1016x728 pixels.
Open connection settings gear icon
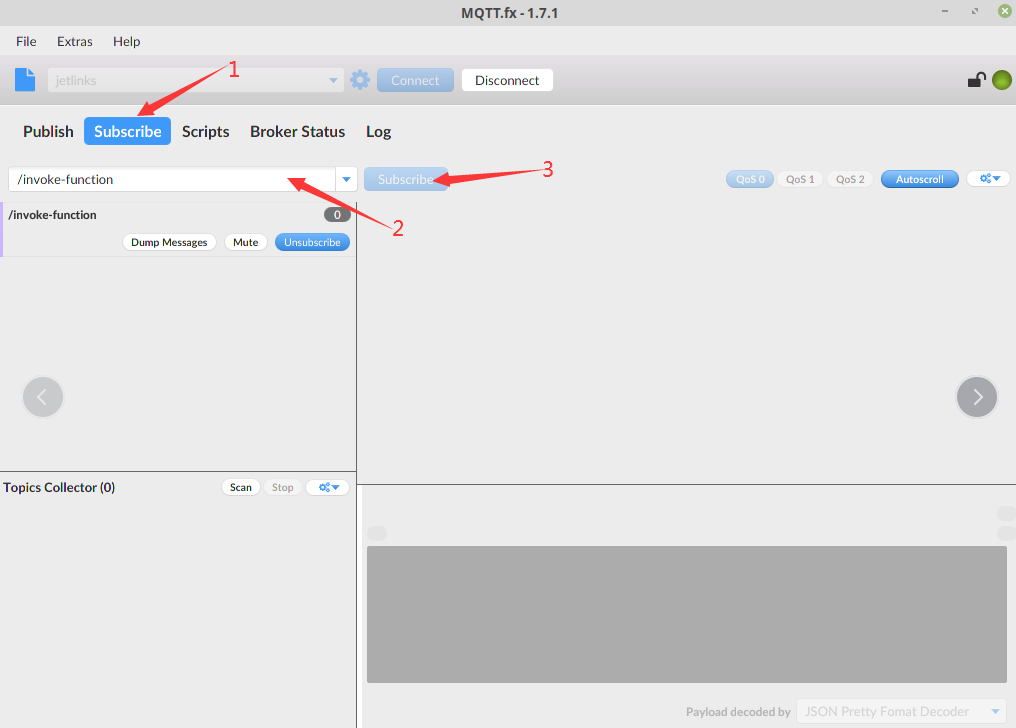[360, 80]
